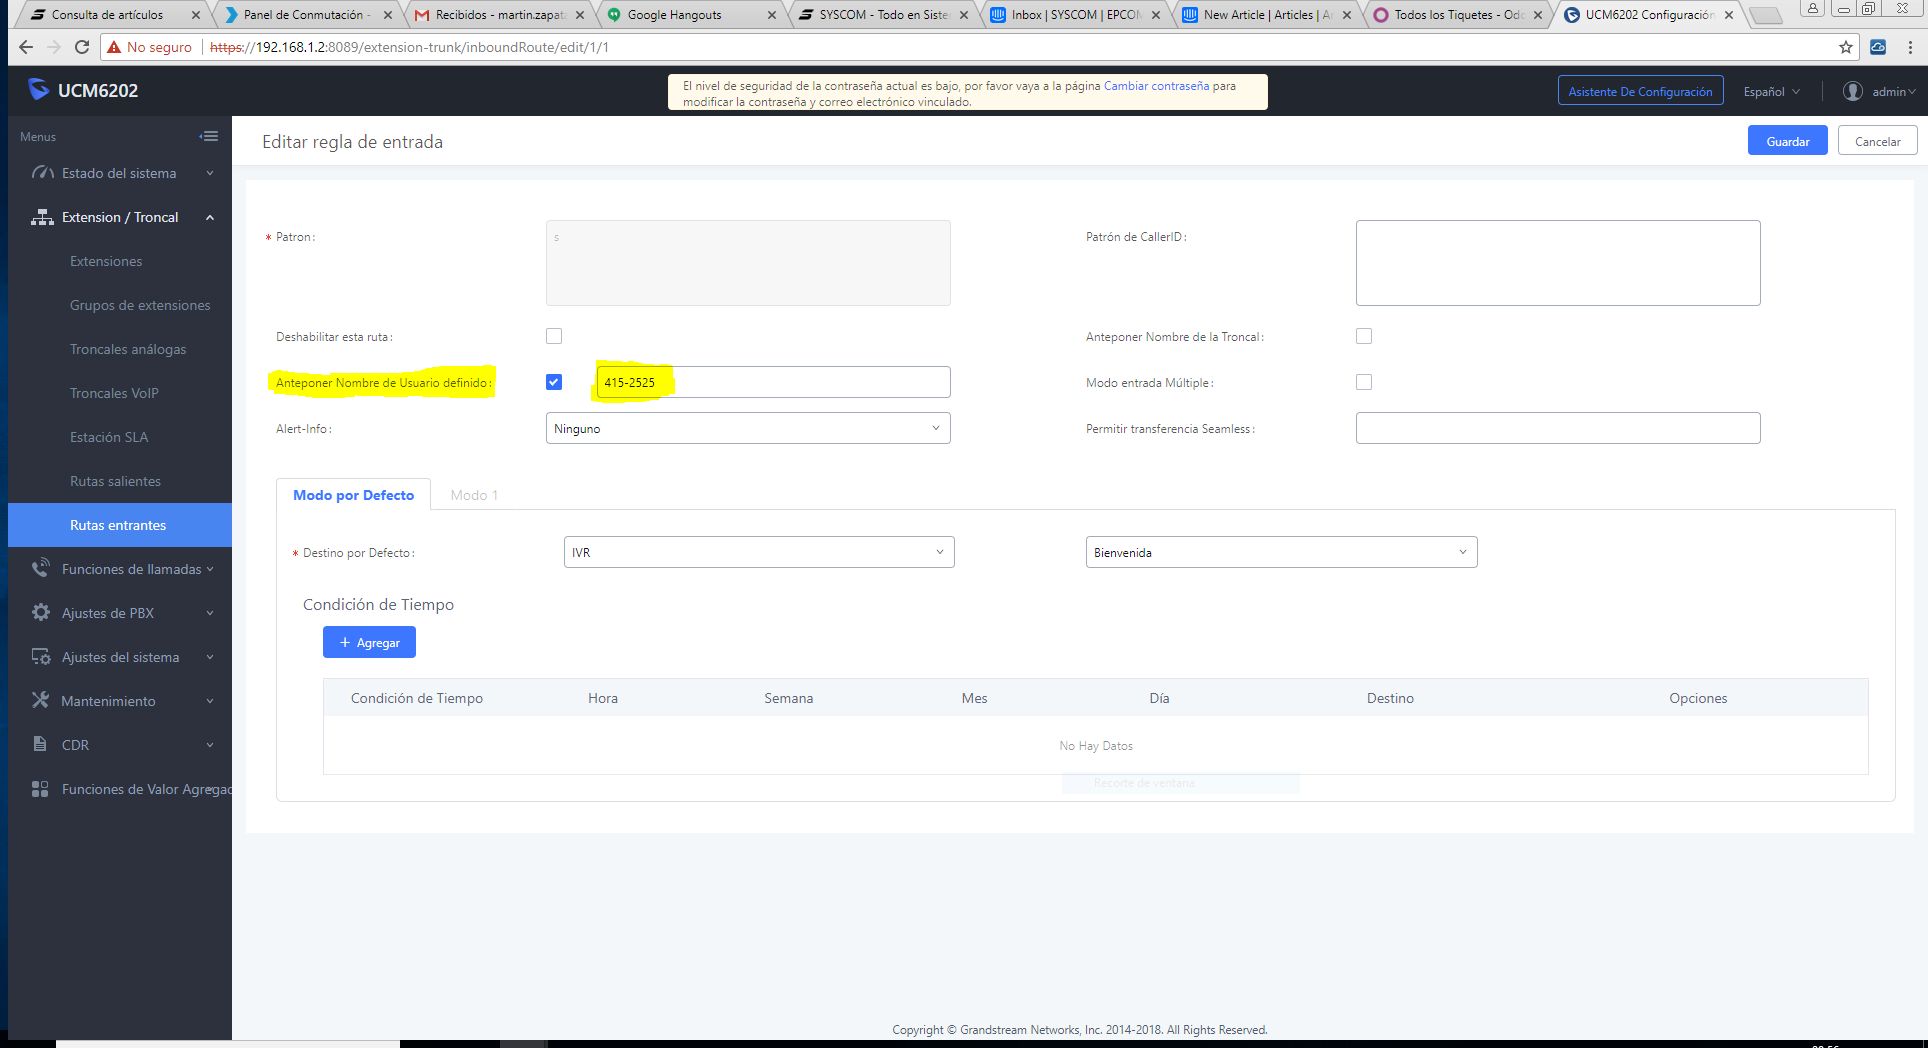Open the Destino por Defecto IVR dropdown
The width and height of the screenshot is (1928, 1048).
[759, 552]
